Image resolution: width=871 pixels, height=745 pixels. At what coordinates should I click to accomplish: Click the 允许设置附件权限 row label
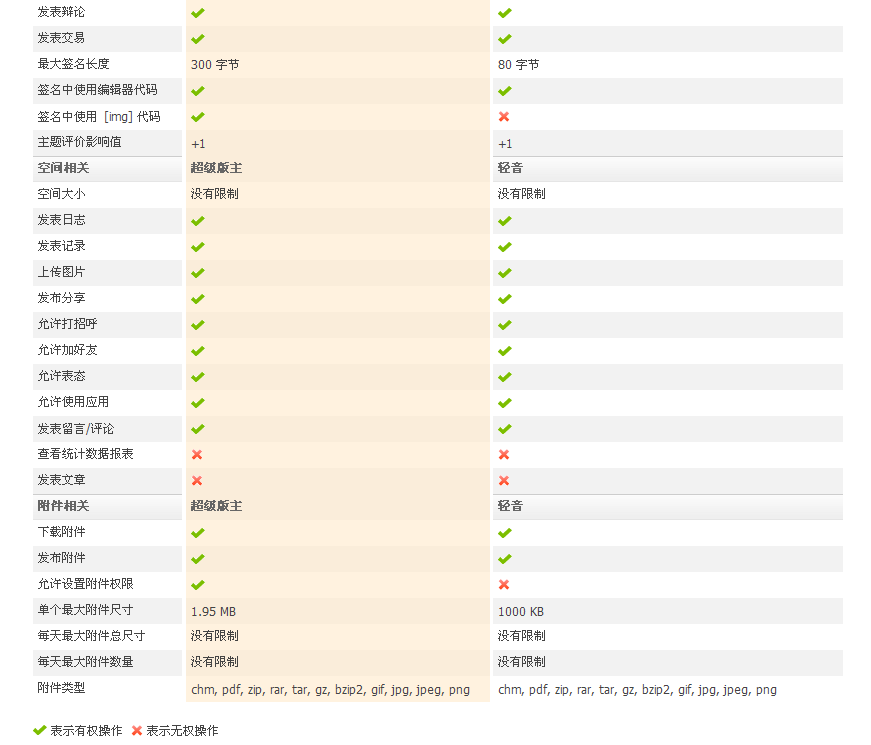(x=86, y=584)
